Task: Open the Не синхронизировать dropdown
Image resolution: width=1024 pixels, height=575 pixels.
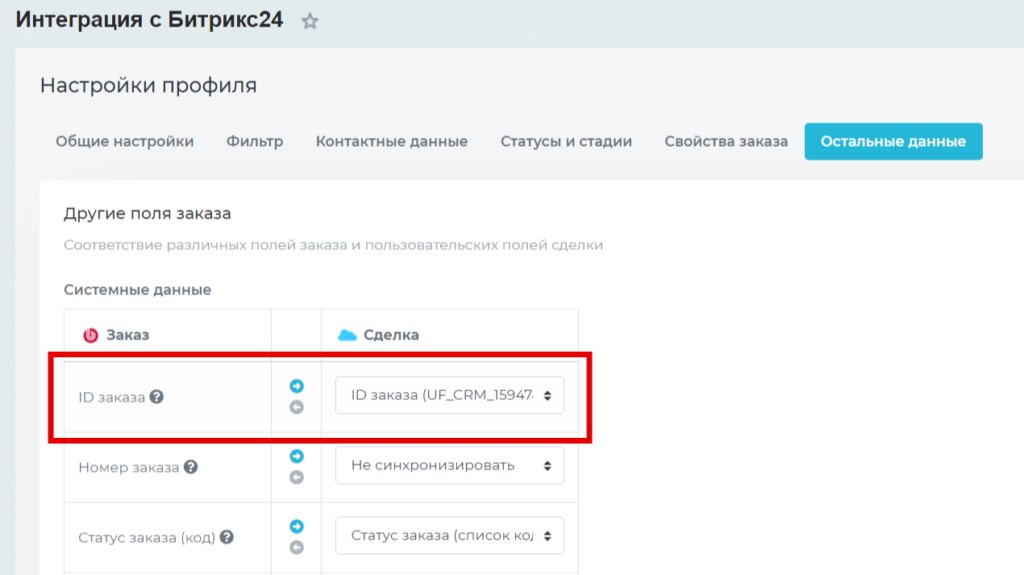Action: tap(449, 465)
